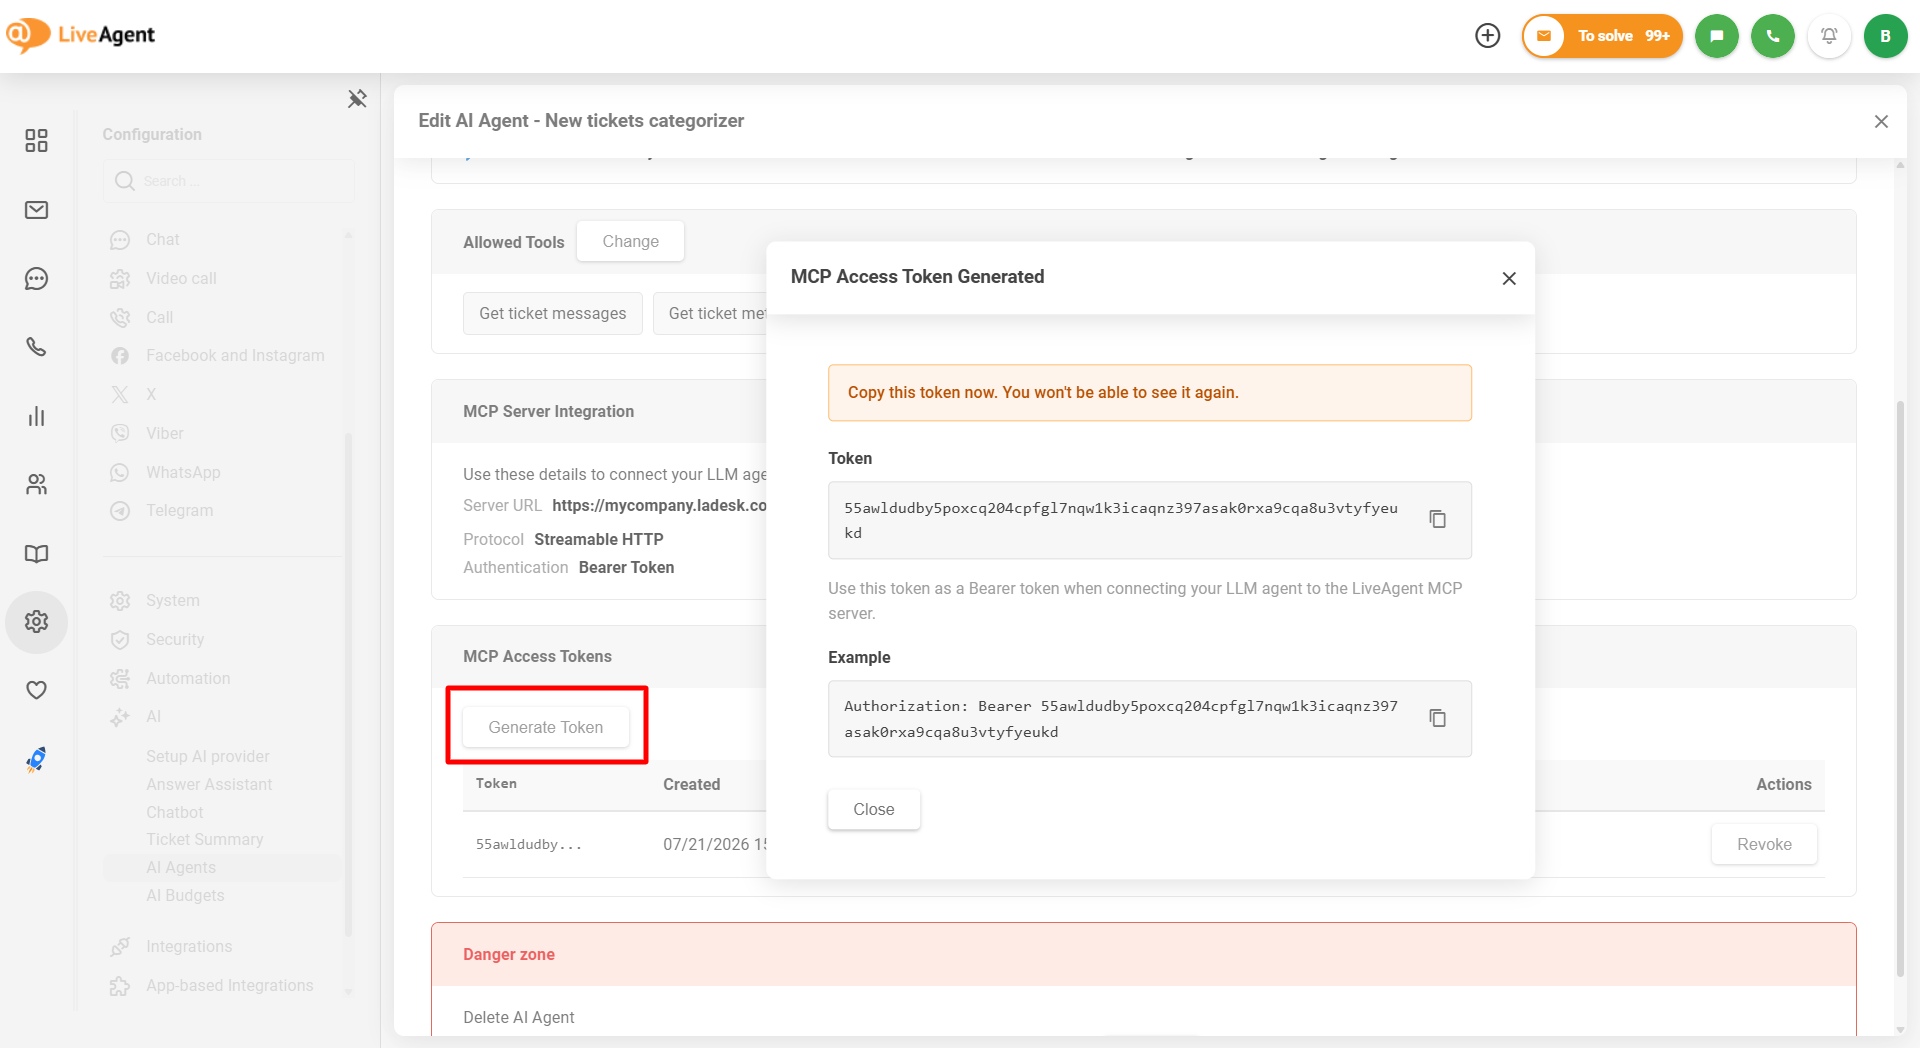Screen dimensions: 1920x1048
Task: Open Chatbot settings
Action: pyautogui.click(x=175, y=813)
